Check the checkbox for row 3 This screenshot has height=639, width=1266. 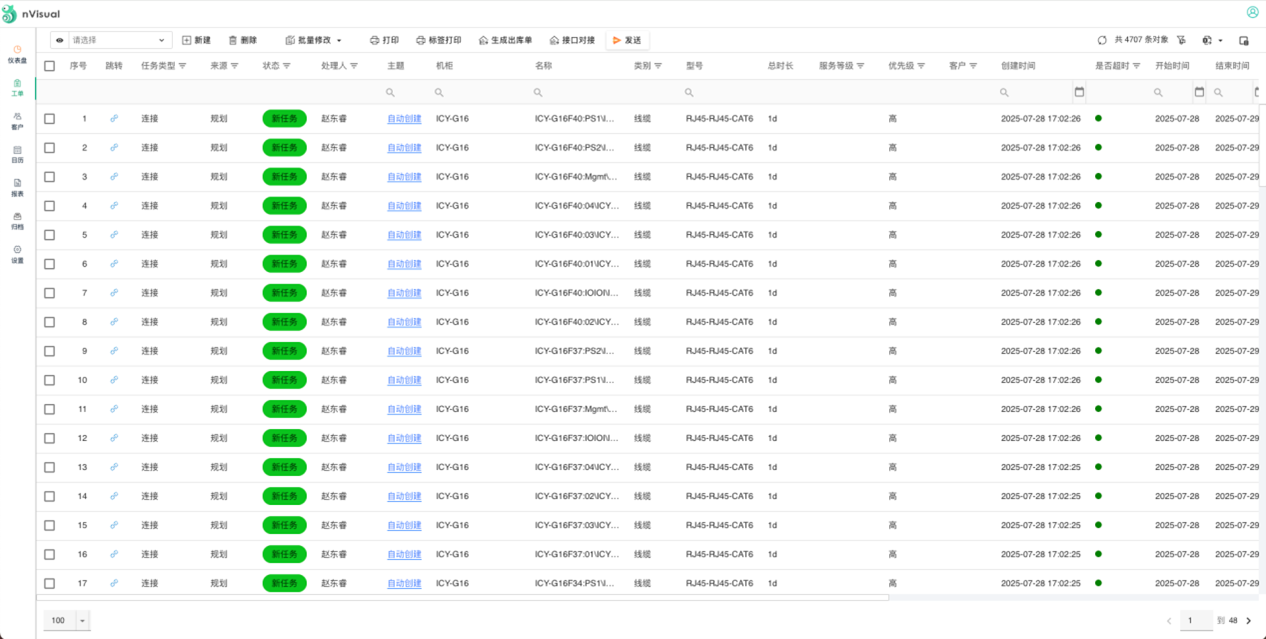click(49, 176)
